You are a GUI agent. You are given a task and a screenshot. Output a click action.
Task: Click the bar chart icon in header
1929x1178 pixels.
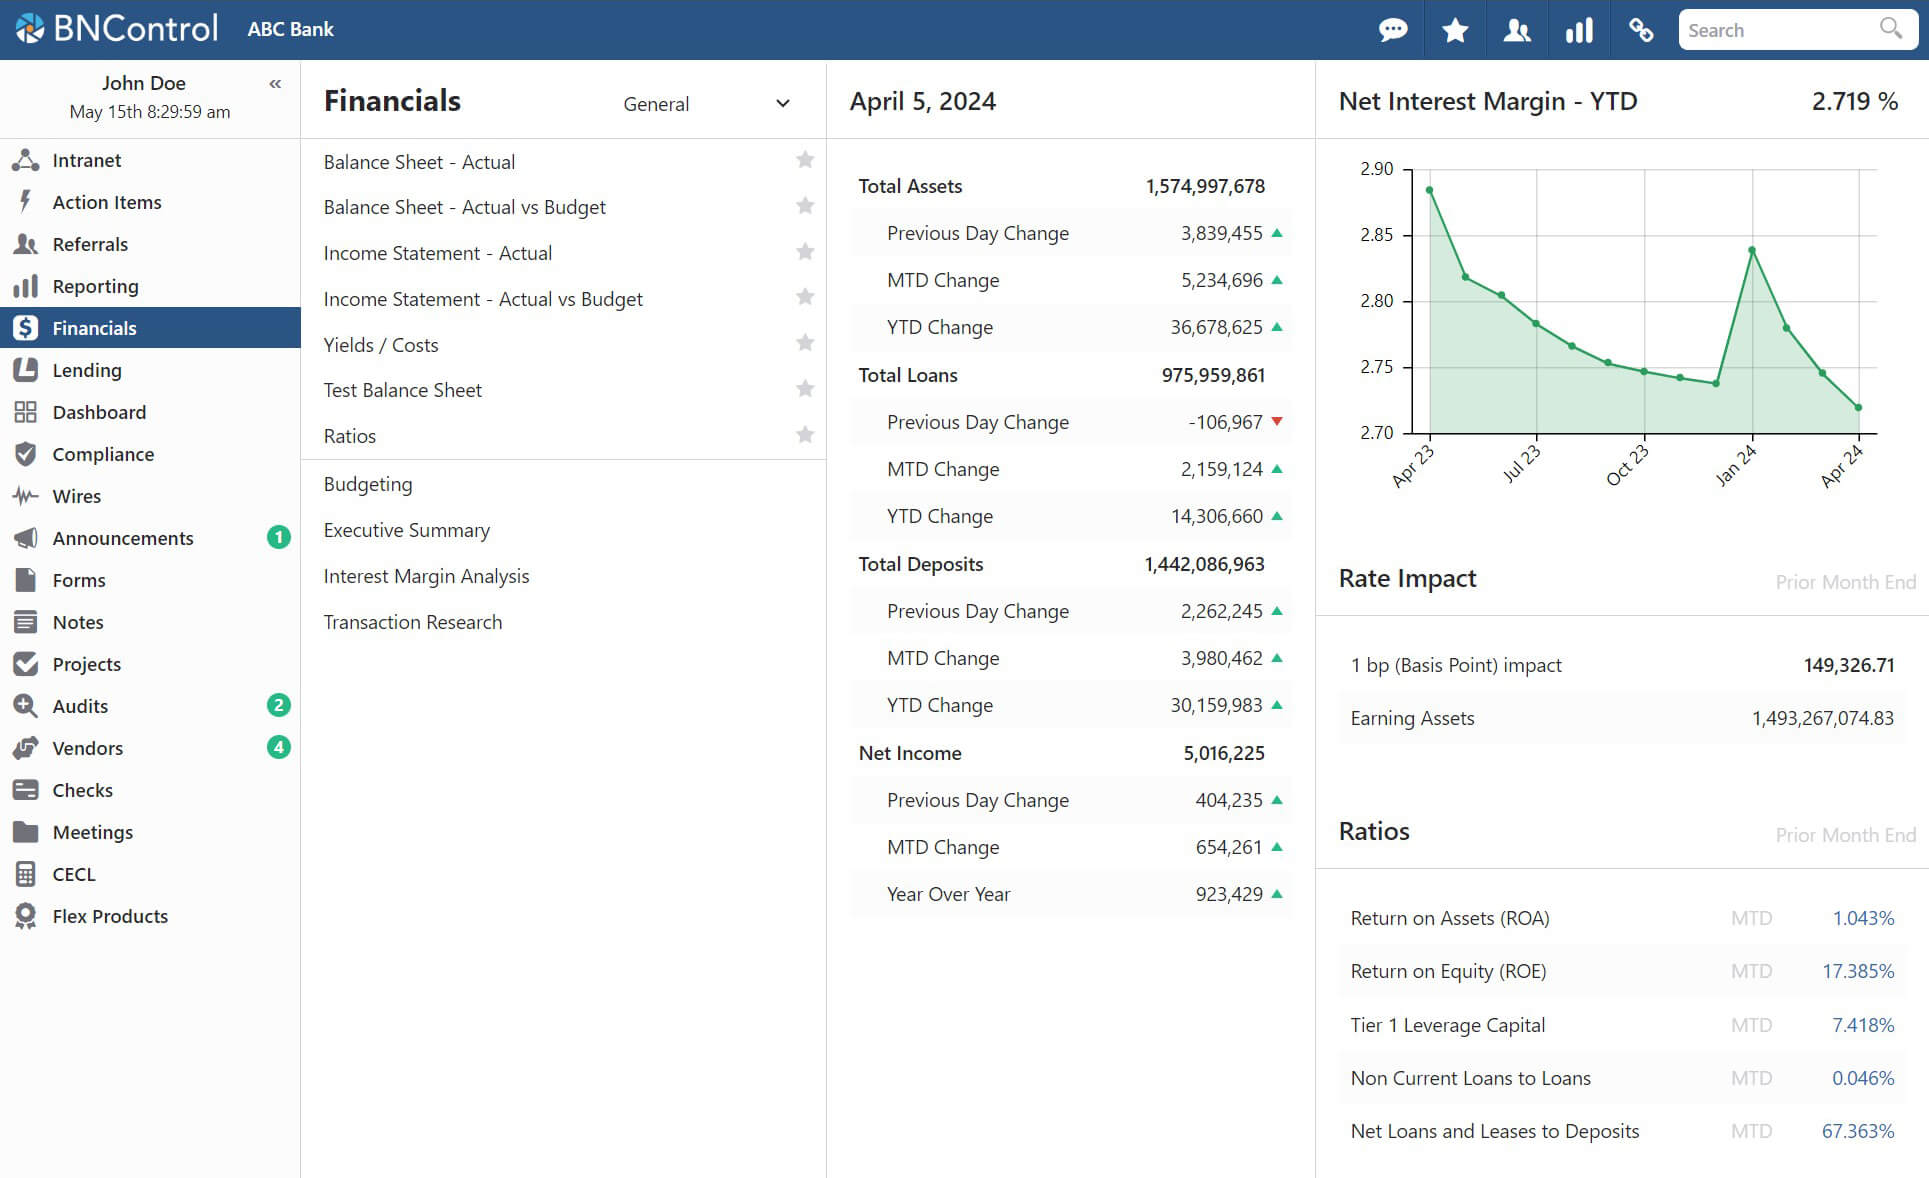click(x=1579, y=30)
